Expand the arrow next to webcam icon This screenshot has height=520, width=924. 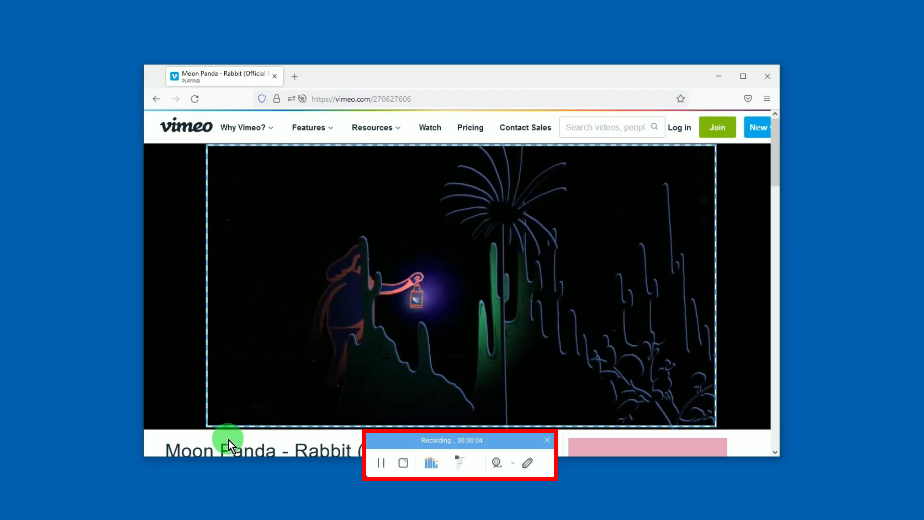coord(513,463)
